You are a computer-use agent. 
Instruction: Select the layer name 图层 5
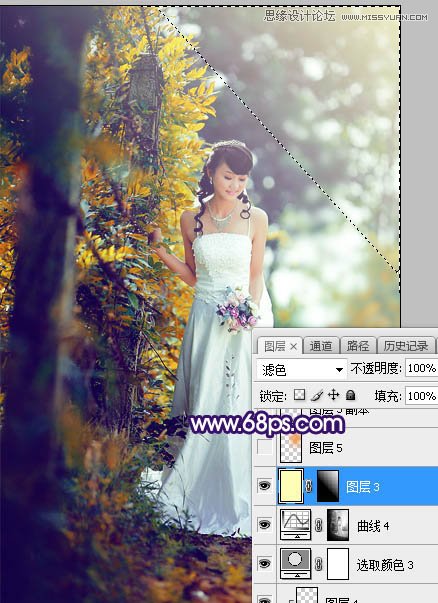(325, 448)
